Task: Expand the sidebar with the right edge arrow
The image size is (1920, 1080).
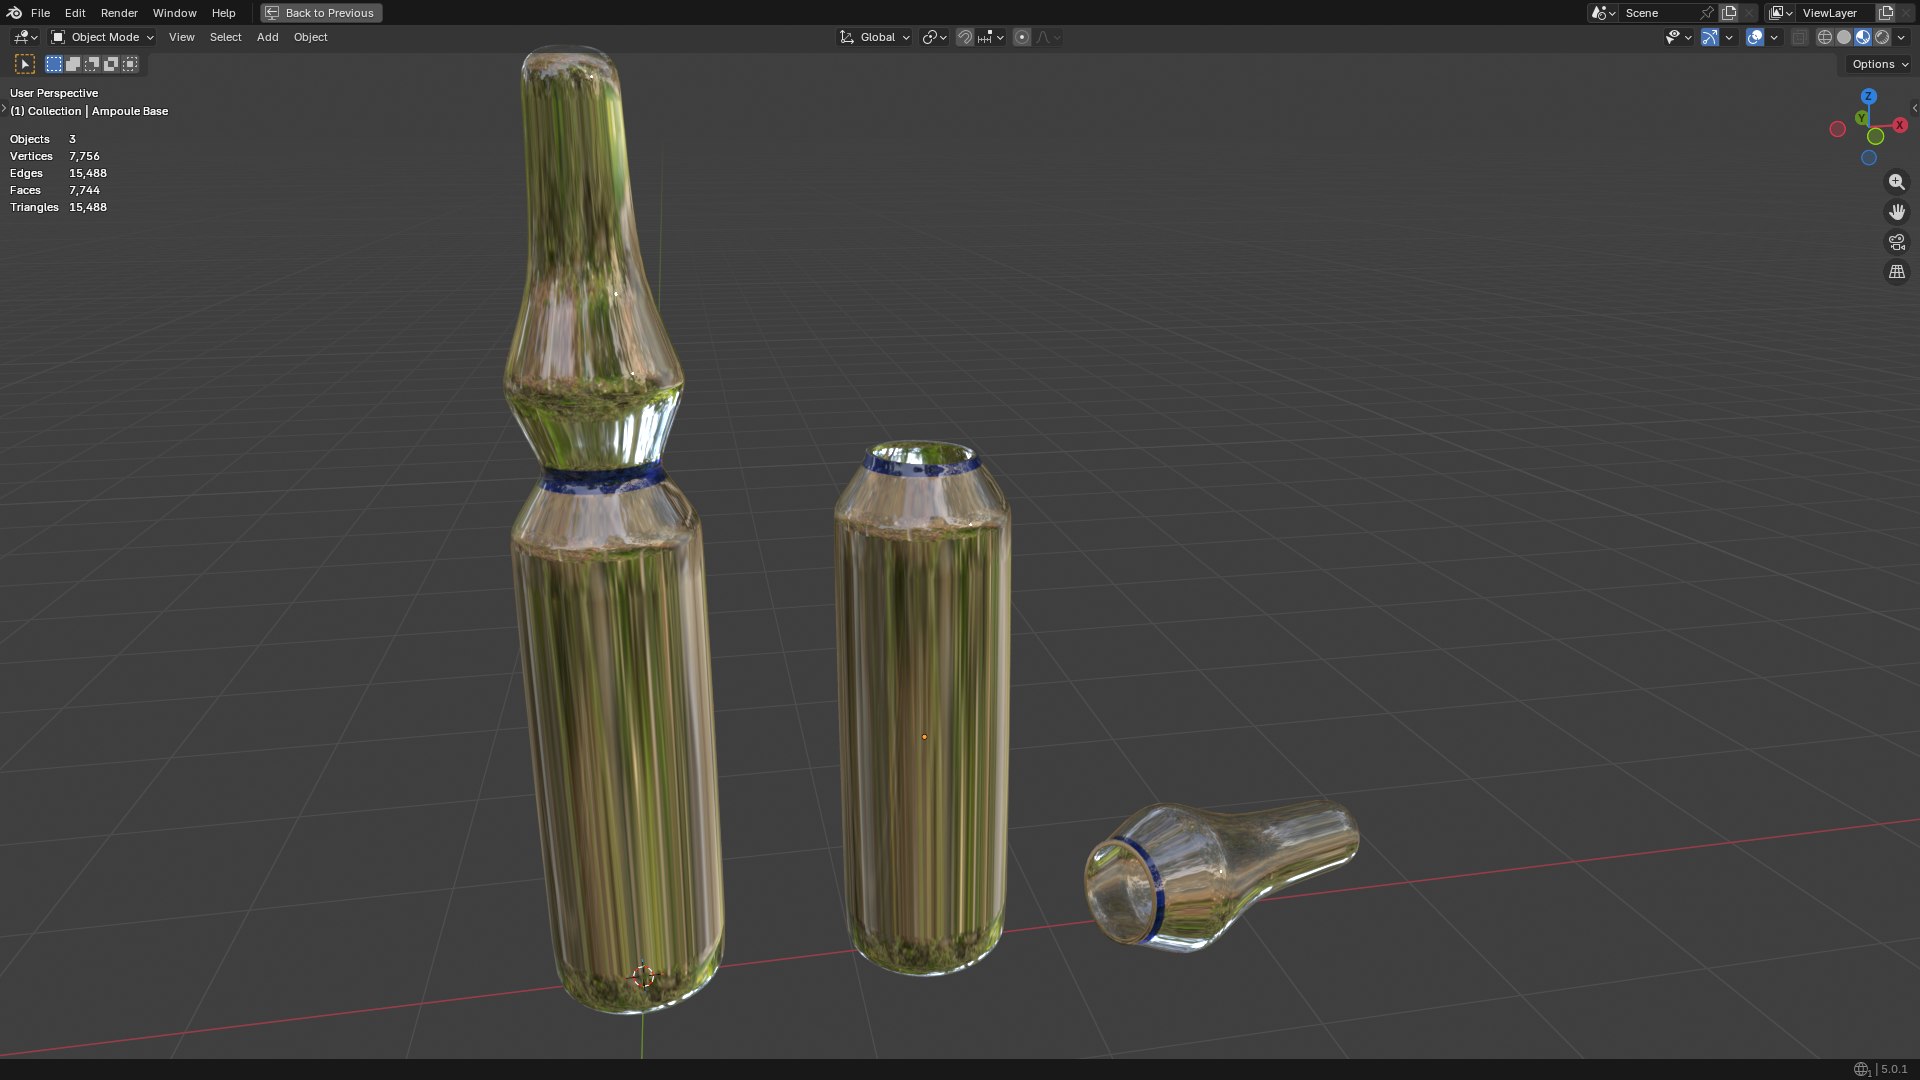Action: click(x=1914, y=108)
